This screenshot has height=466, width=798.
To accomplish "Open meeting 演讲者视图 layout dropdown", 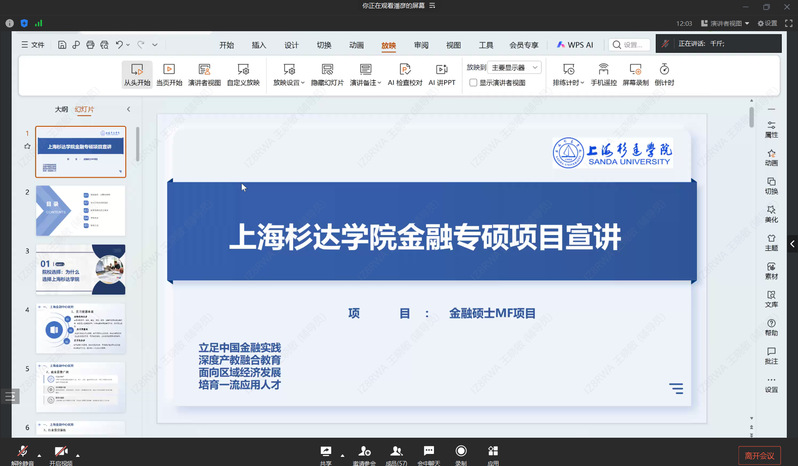I will pyautogui.click(x=725, y=23).
